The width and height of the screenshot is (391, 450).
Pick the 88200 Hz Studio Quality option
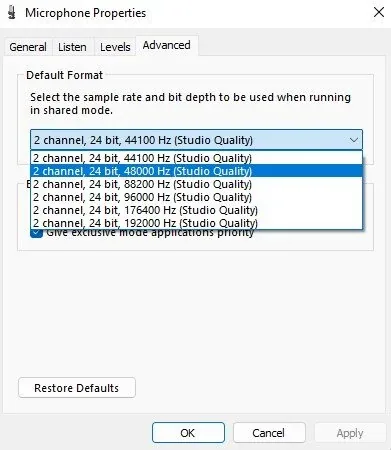coord(196,184)
